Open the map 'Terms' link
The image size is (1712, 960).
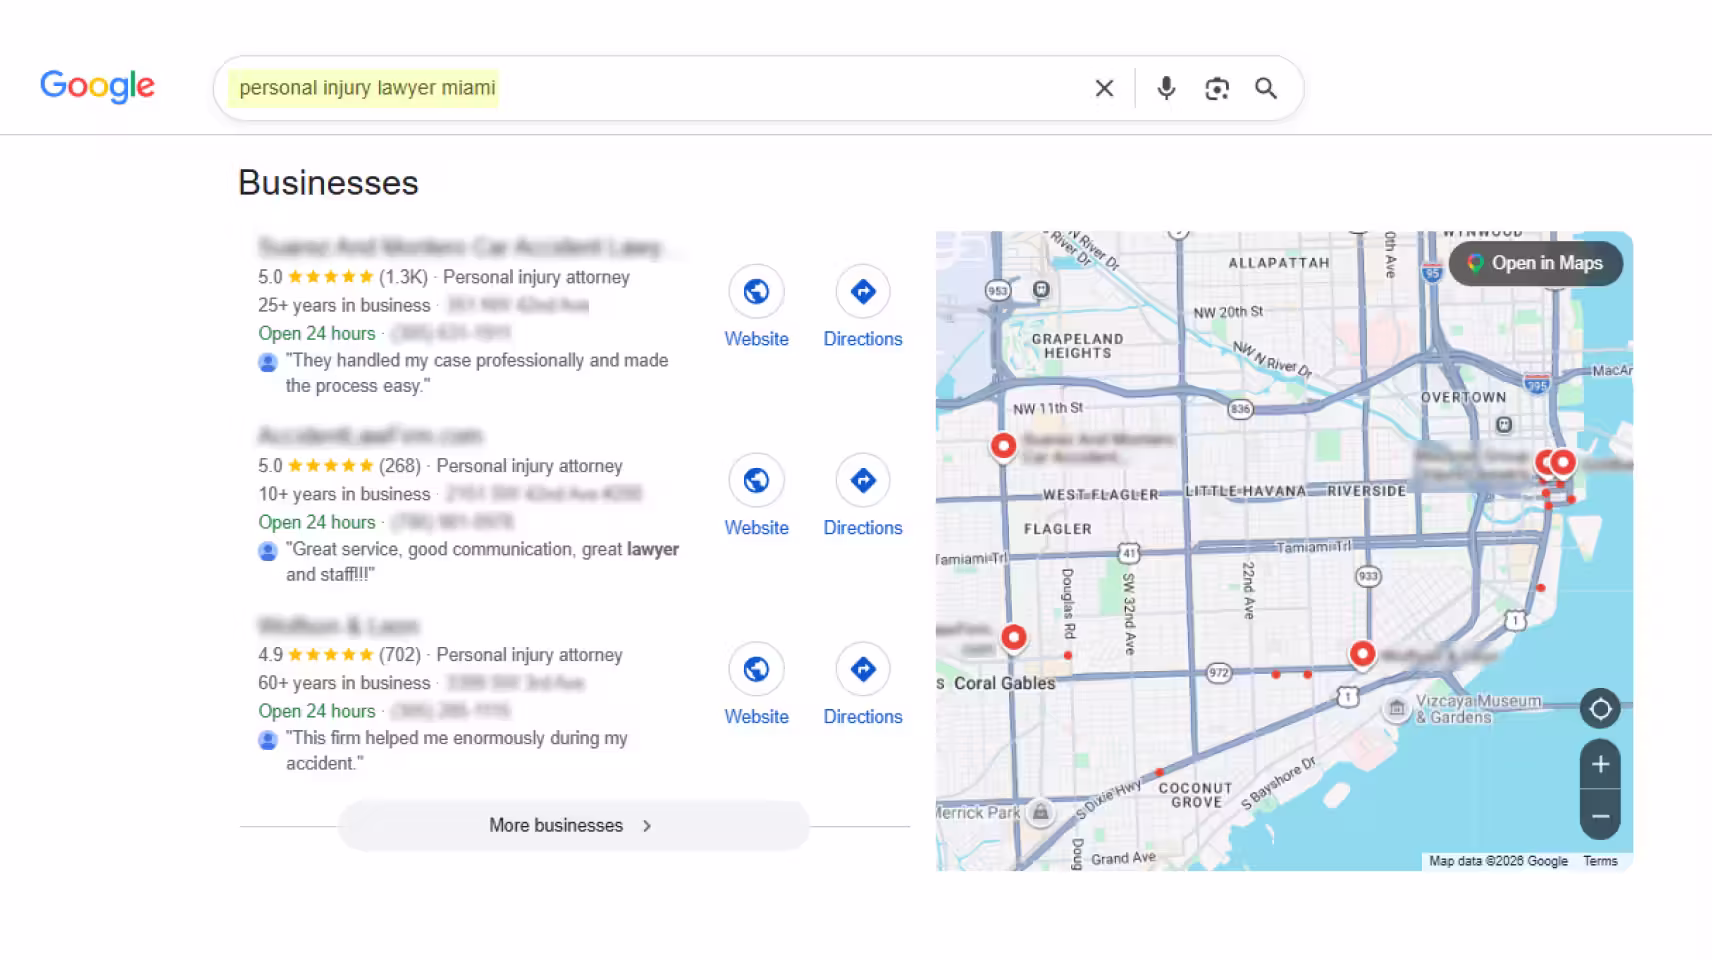(x=1600, y=861)
